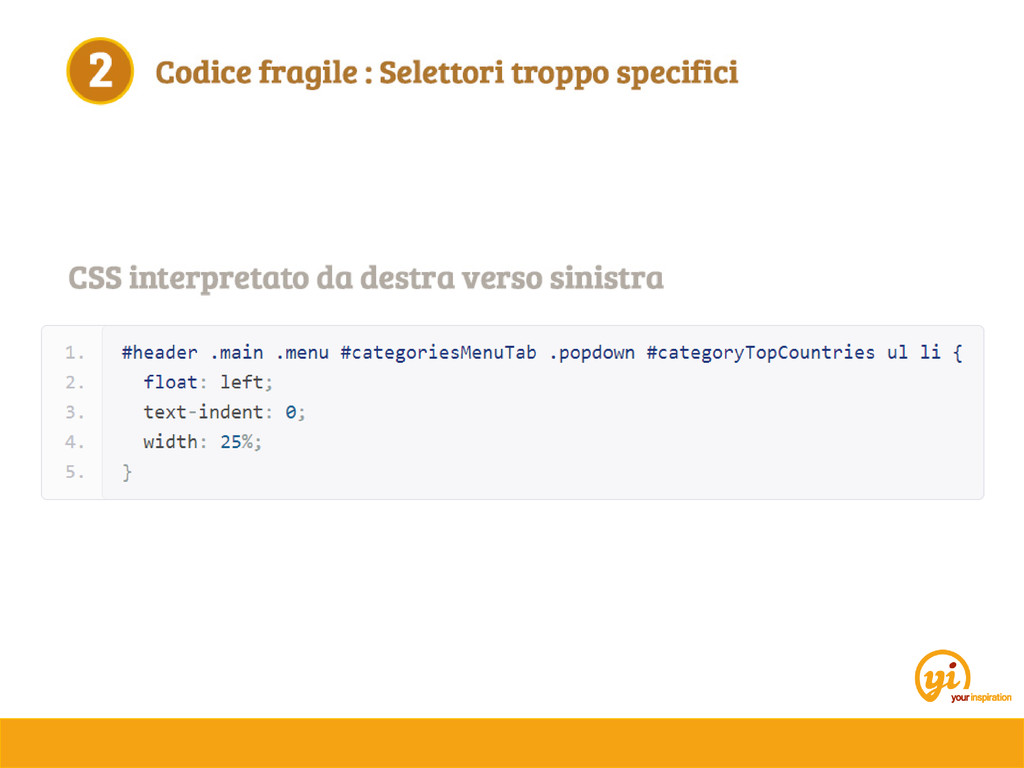Click the orange number 2 circle badge
This screenshot has height=768, width=1024.
(x=100, y=71)
